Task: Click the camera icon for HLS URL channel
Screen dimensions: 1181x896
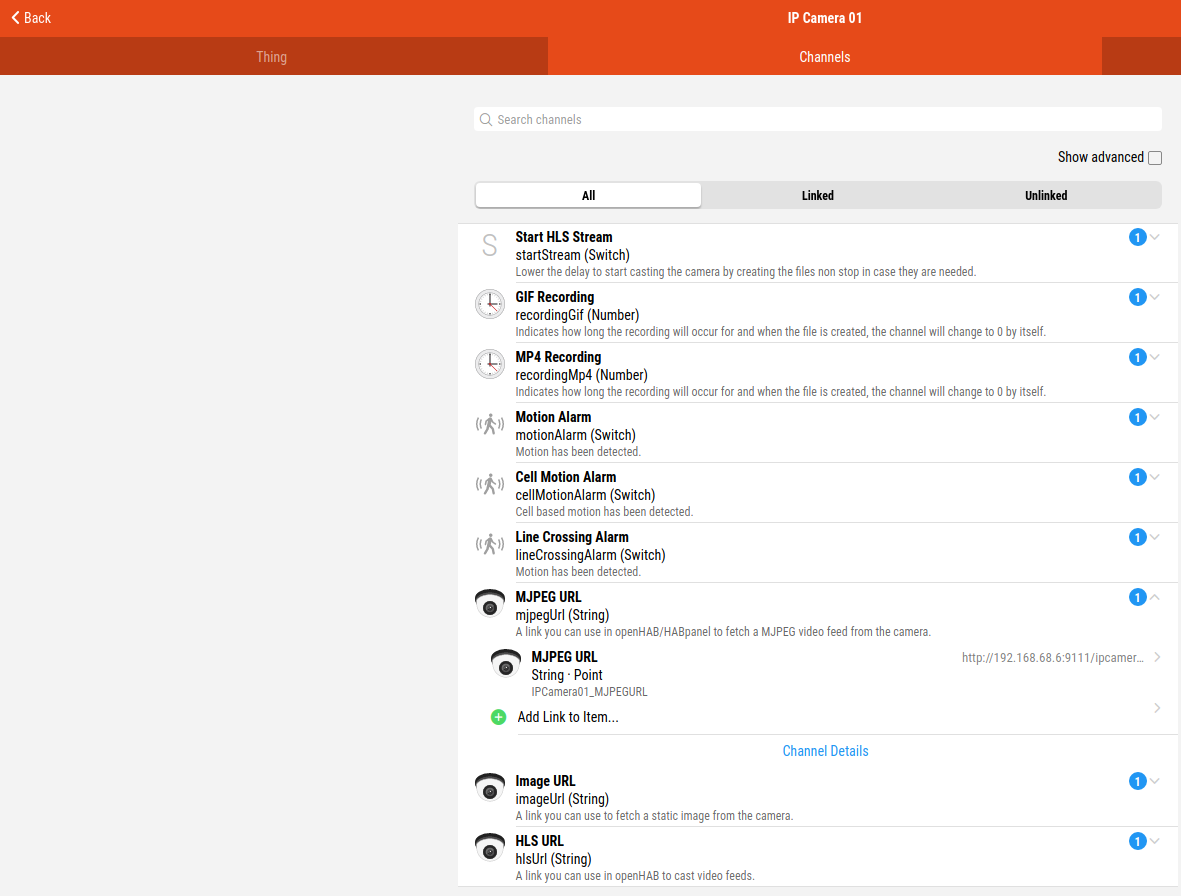Action: point(490,848)
